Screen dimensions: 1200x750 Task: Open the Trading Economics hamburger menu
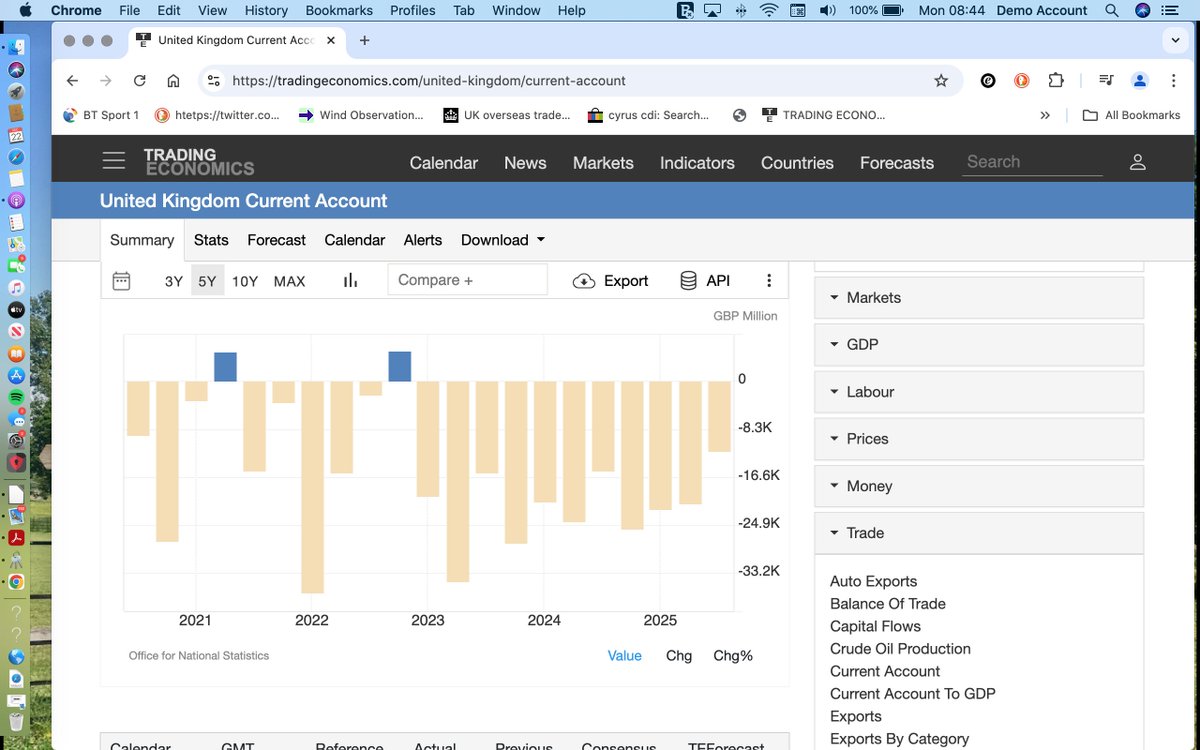point(114,161)
